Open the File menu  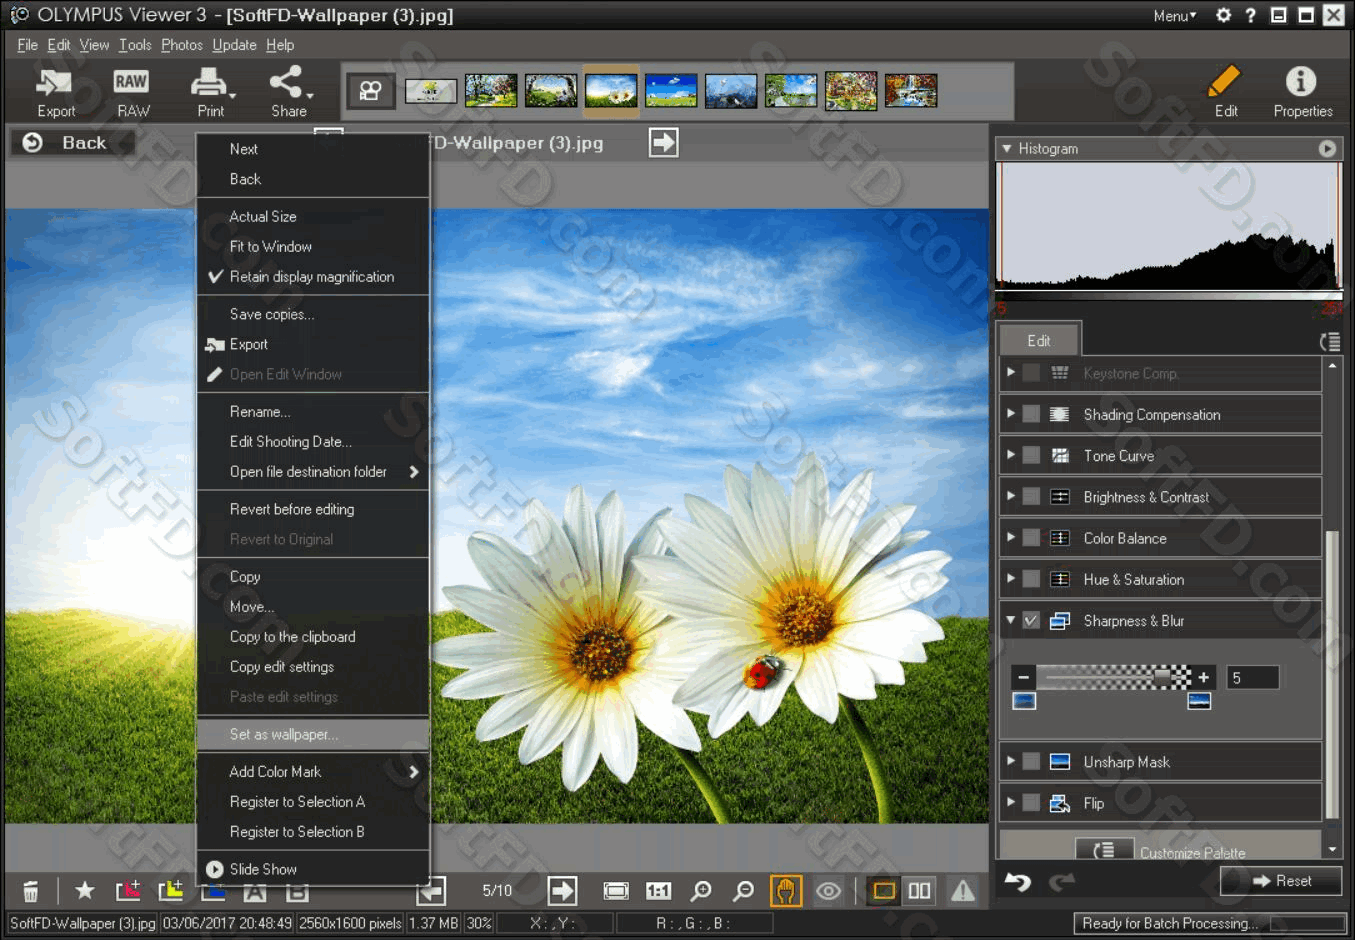tap(27, 45)
